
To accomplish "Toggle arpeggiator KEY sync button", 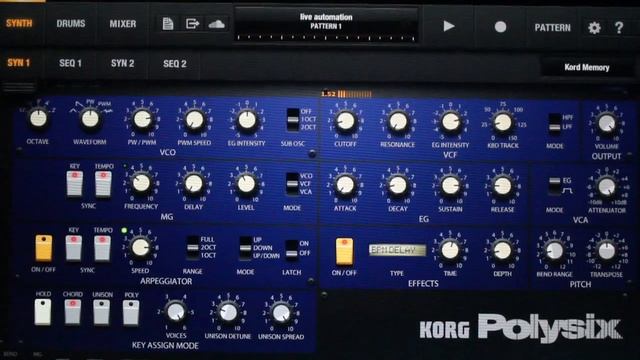I will (73, 248).
